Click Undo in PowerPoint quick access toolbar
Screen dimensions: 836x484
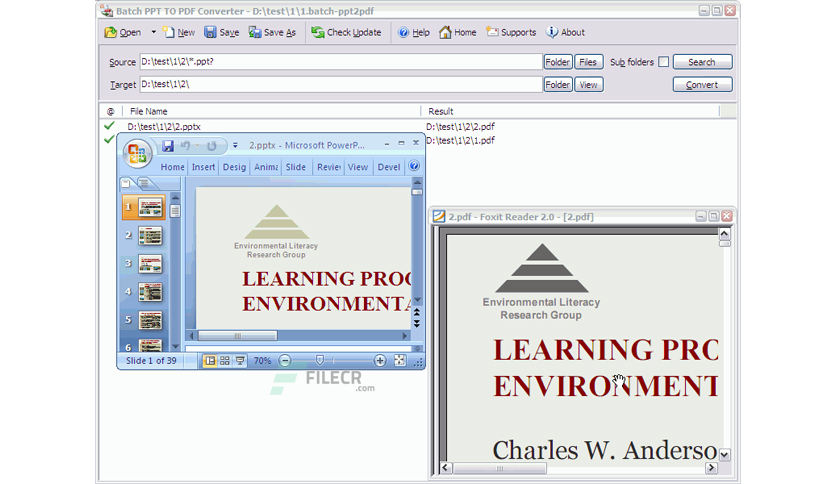[185, 146]
